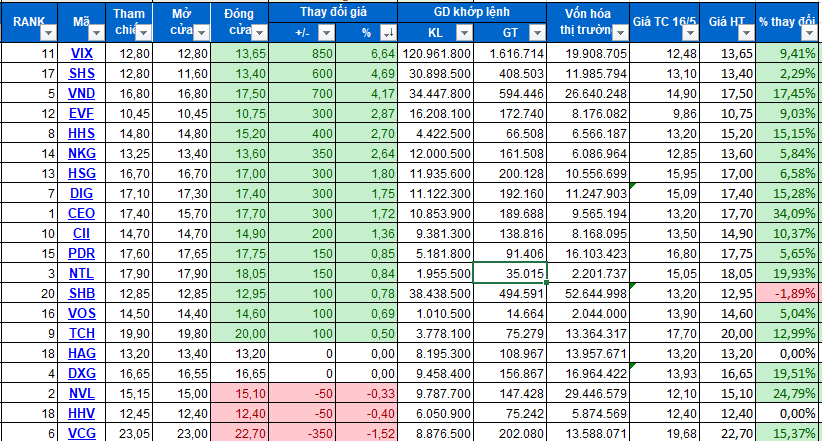Select SHS opening price cell 11,60
The height and width of the screenshot is (441, 822).
click(x=181, y=73)
